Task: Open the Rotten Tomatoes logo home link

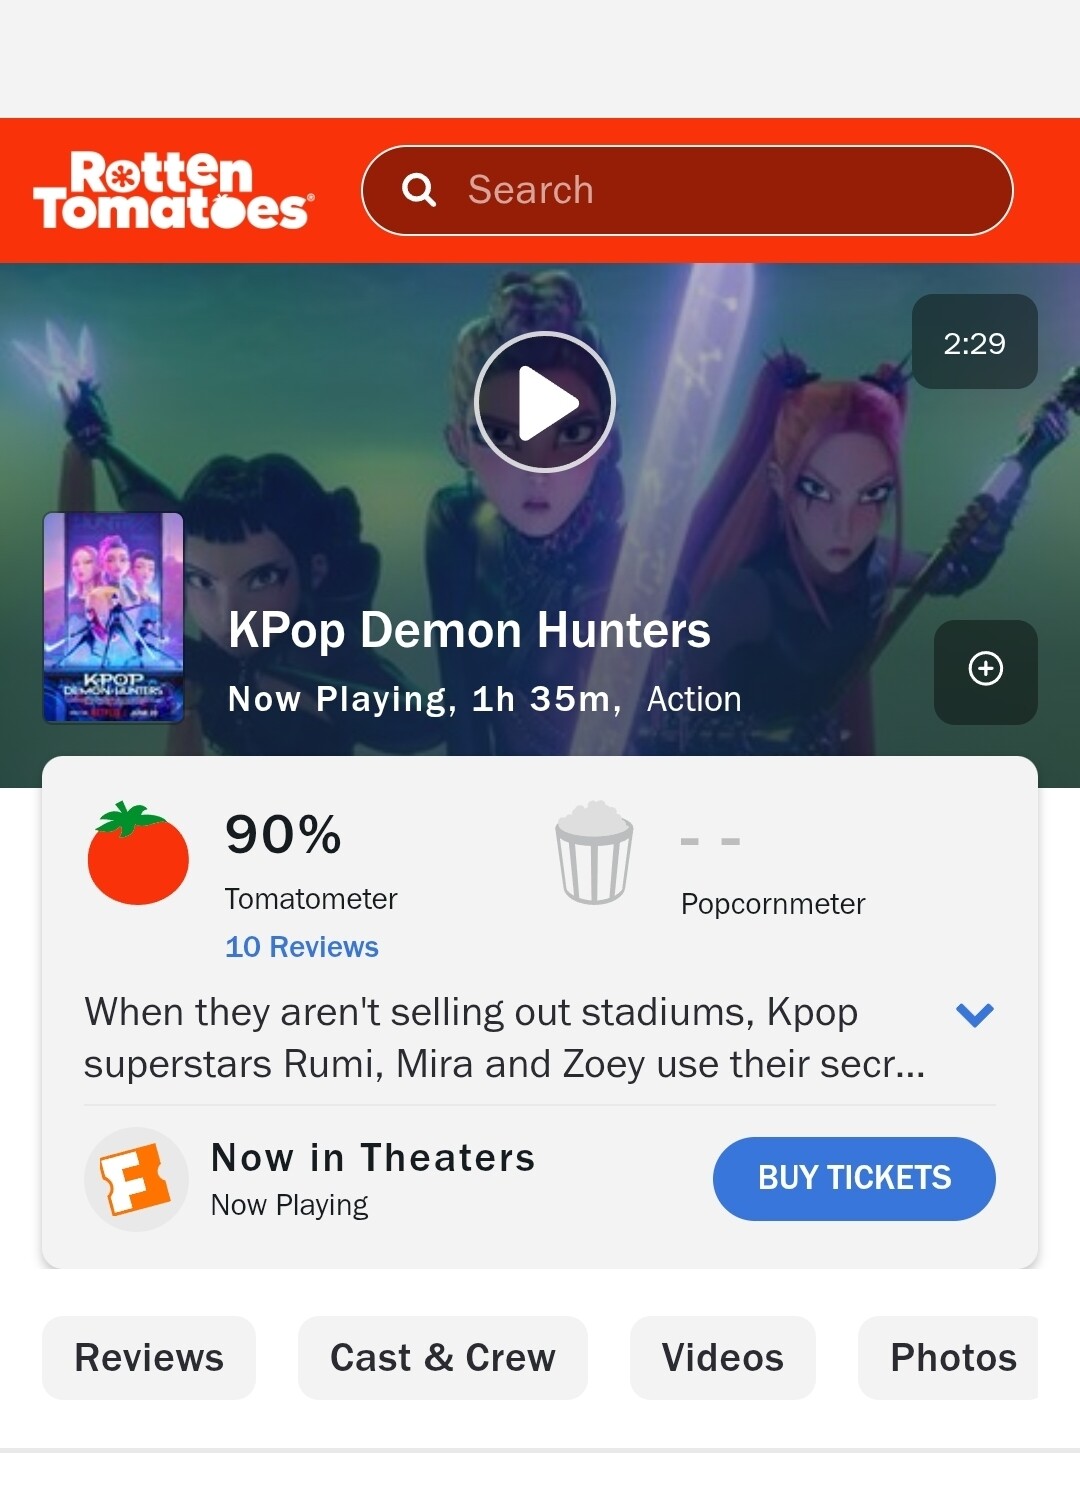Action: pos(174,190)
